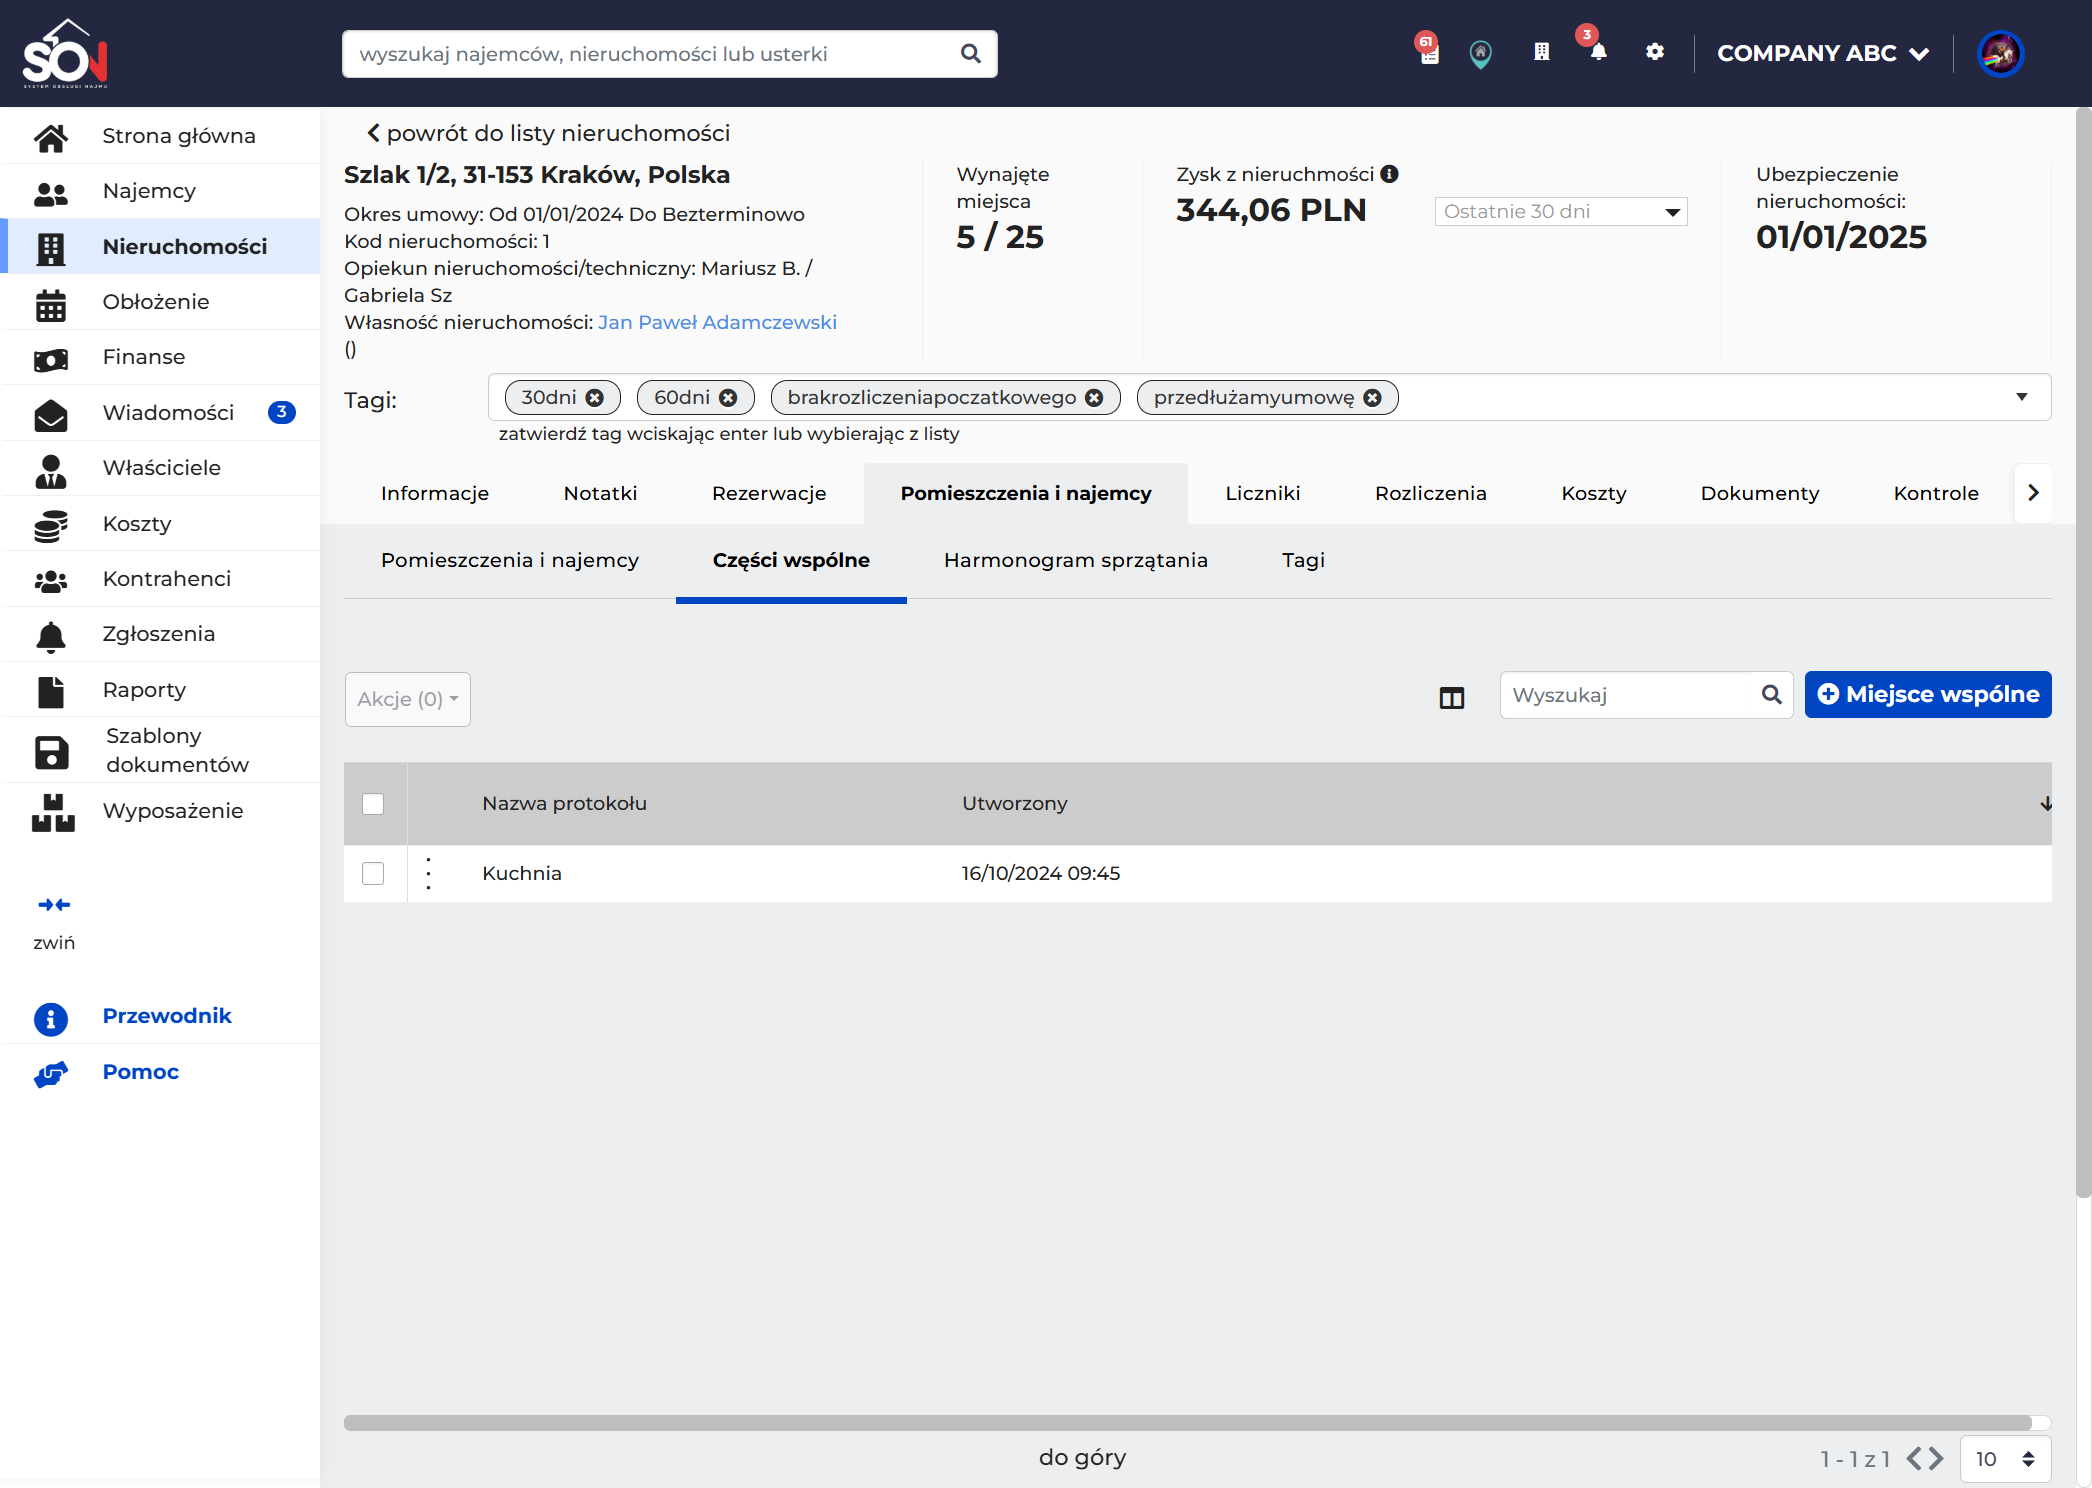Click the Wyszukaj table search field
Image resolution: width=2092 pixels, height=1488 pixels.
[1646, 695]
